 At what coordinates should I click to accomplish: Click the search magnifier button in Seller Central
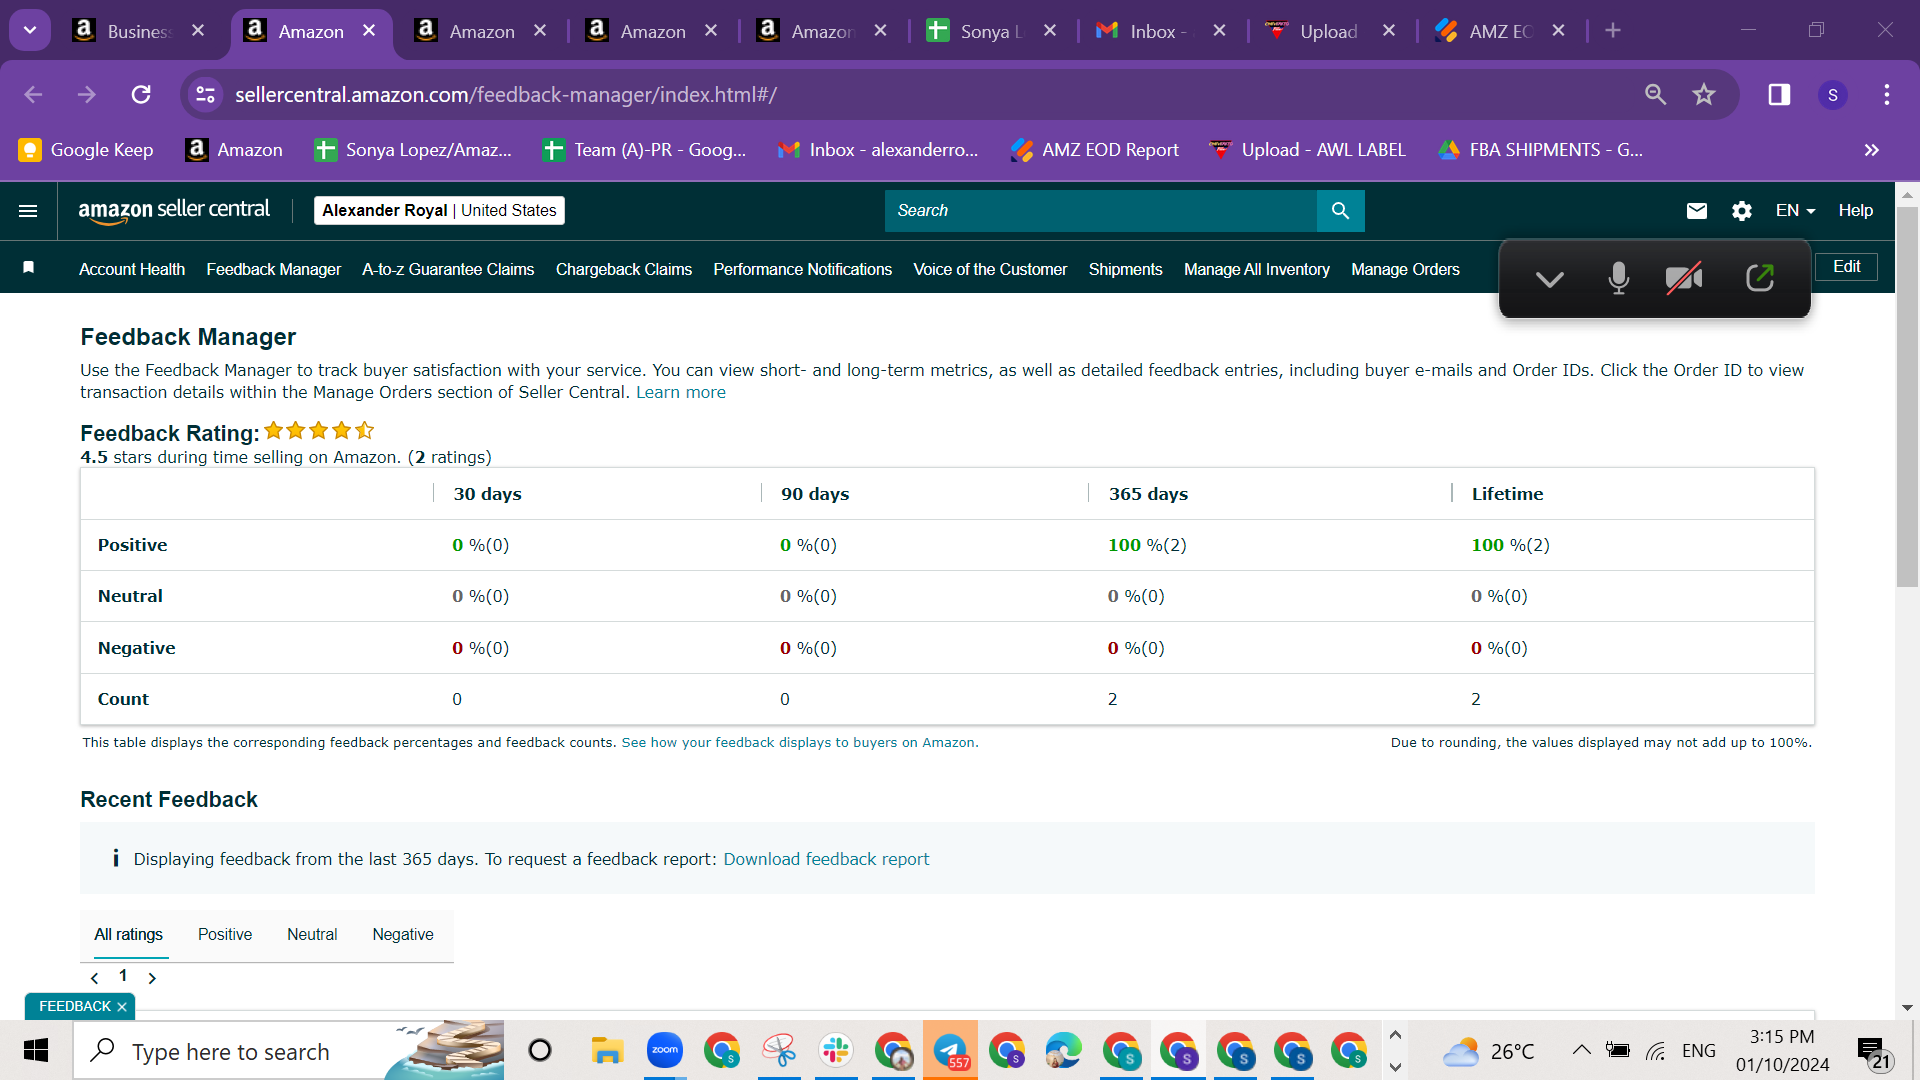(1340, 211)
